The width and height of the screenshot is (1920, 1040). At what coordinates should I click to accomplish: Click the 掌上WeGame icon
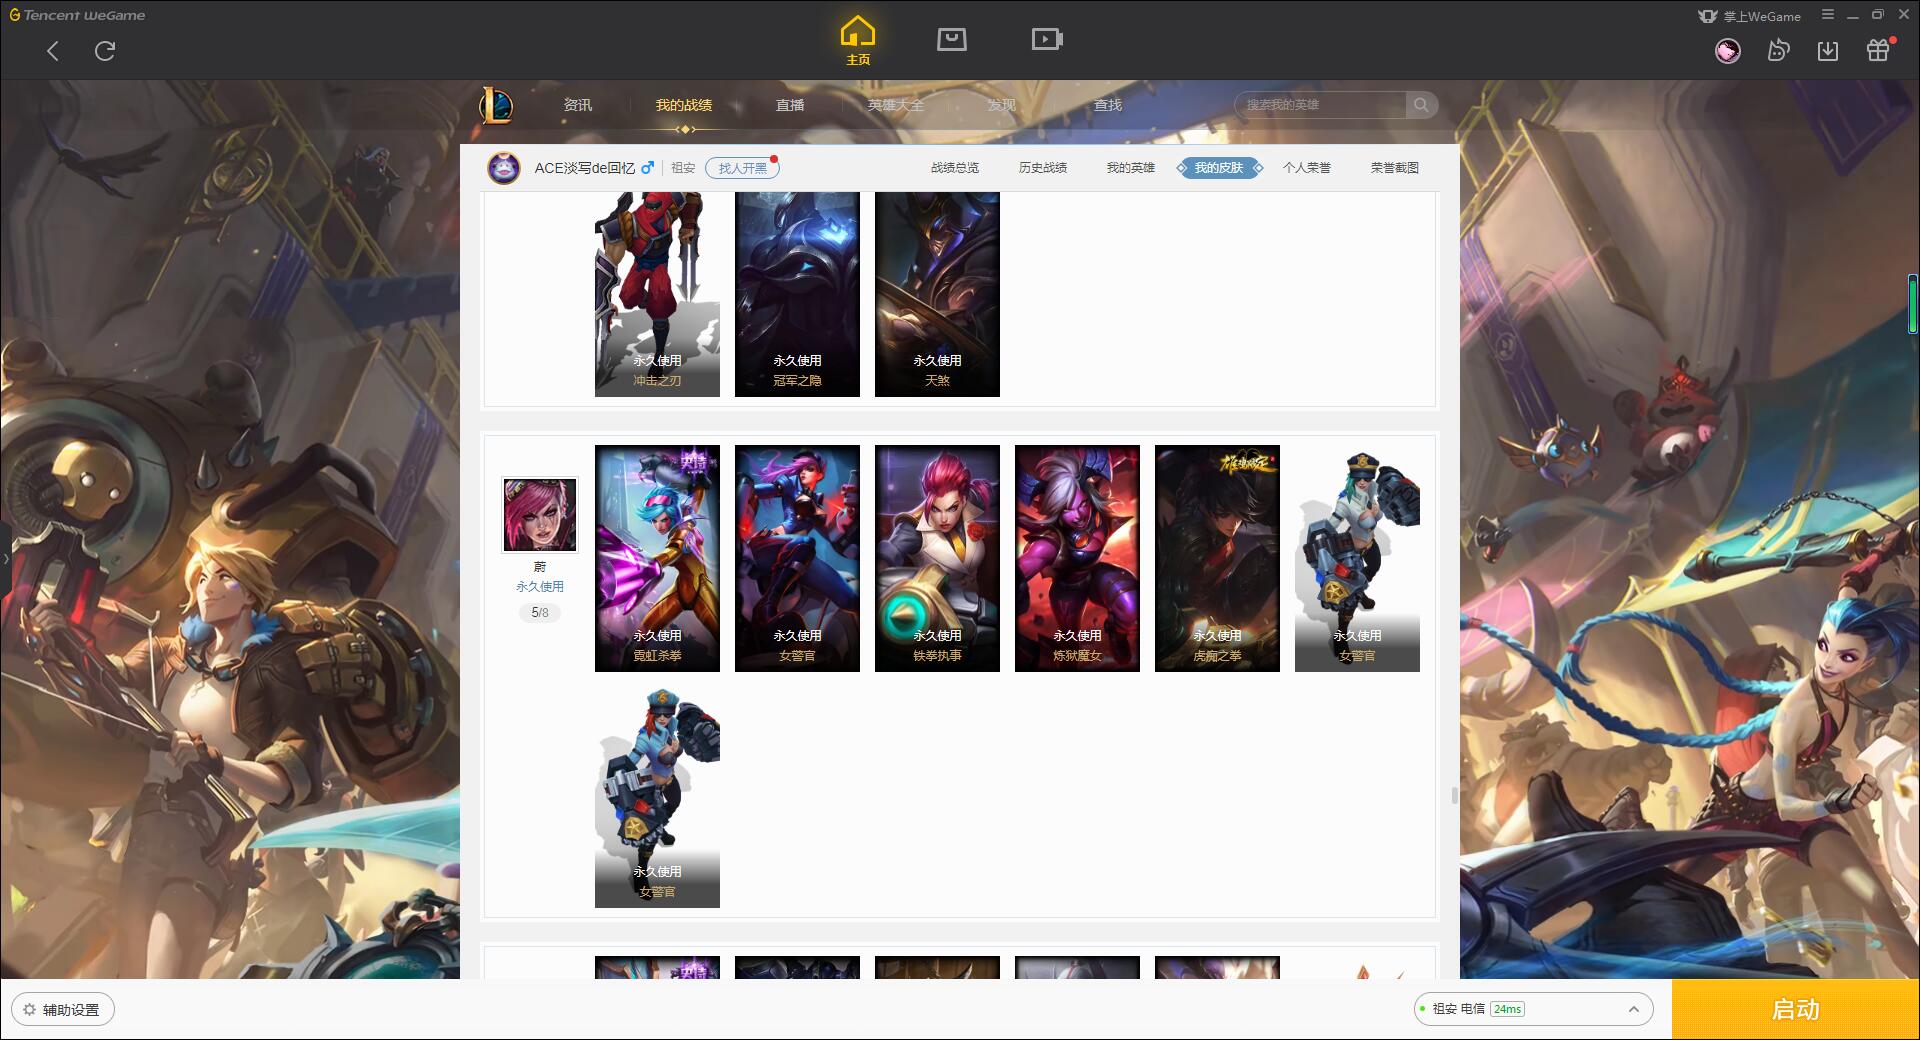pyautogui.click(x=1707, y=16)
